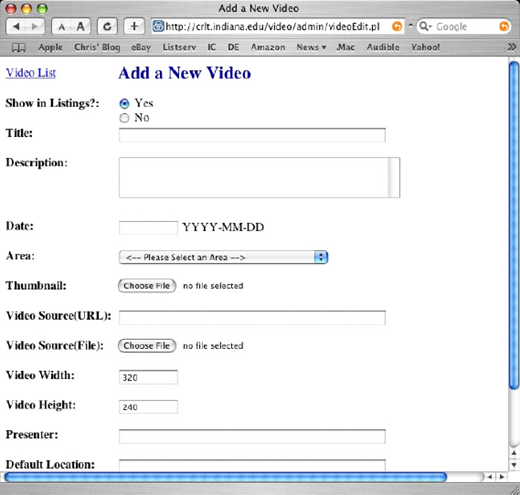Click the URL address bar text
Screen dimensions: 520x495
[x=272, y=26]
